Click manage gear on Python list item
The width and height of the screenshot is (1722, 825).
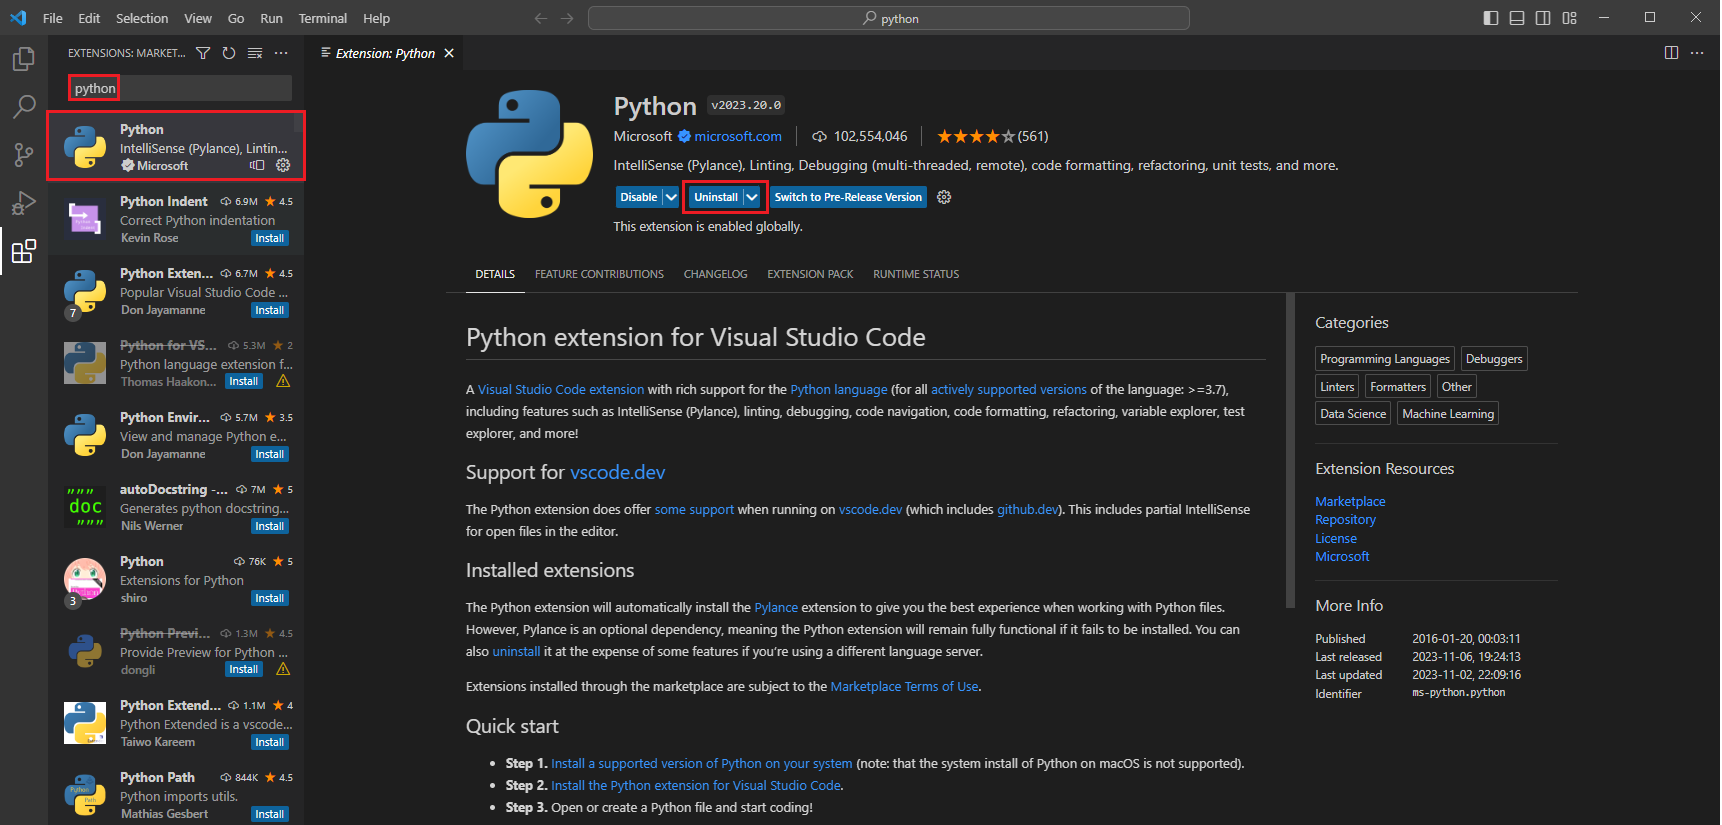[x=283, y=165]
